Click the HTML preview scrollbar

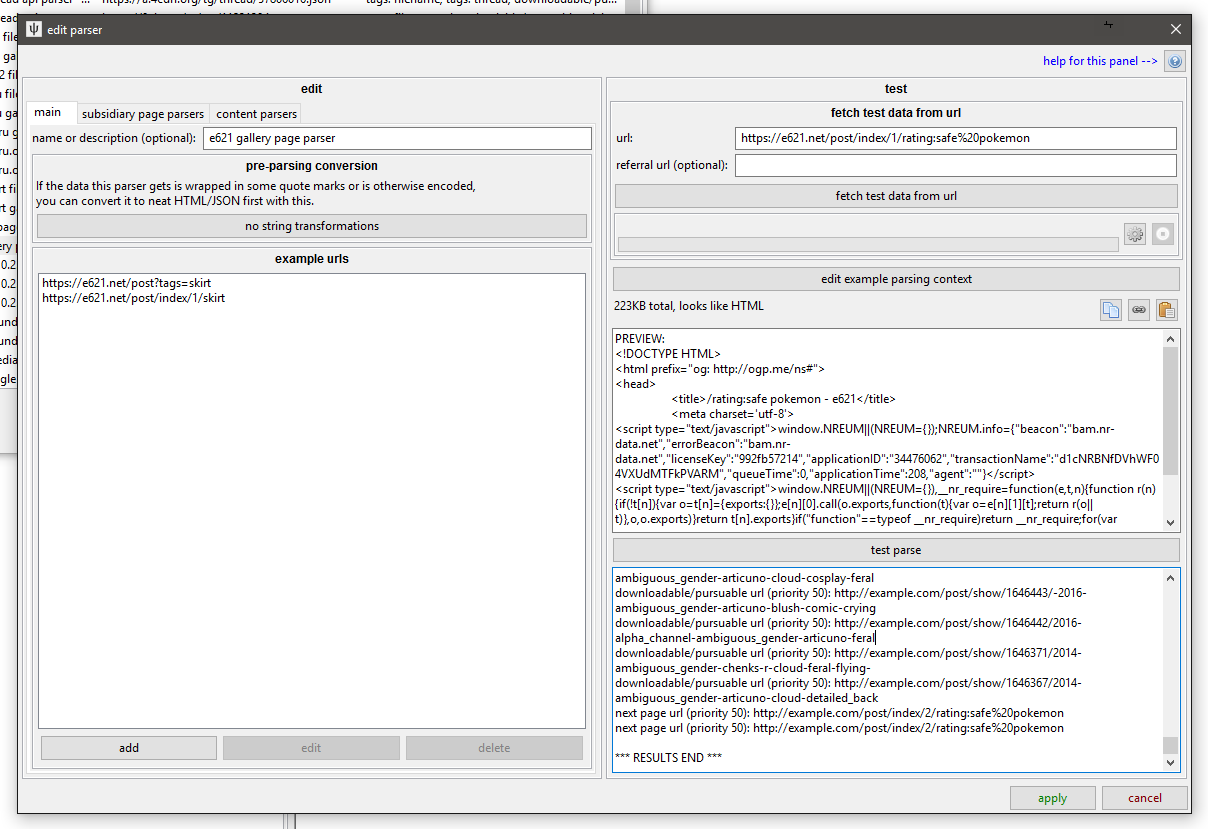pyautogui.click(x=1170, y=430)
